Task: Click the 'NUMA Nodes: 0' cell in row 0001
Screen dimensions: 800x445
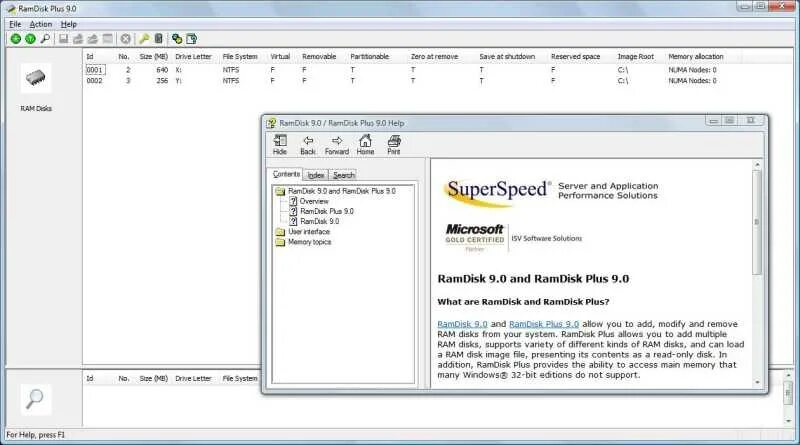Action: point(692,70)
